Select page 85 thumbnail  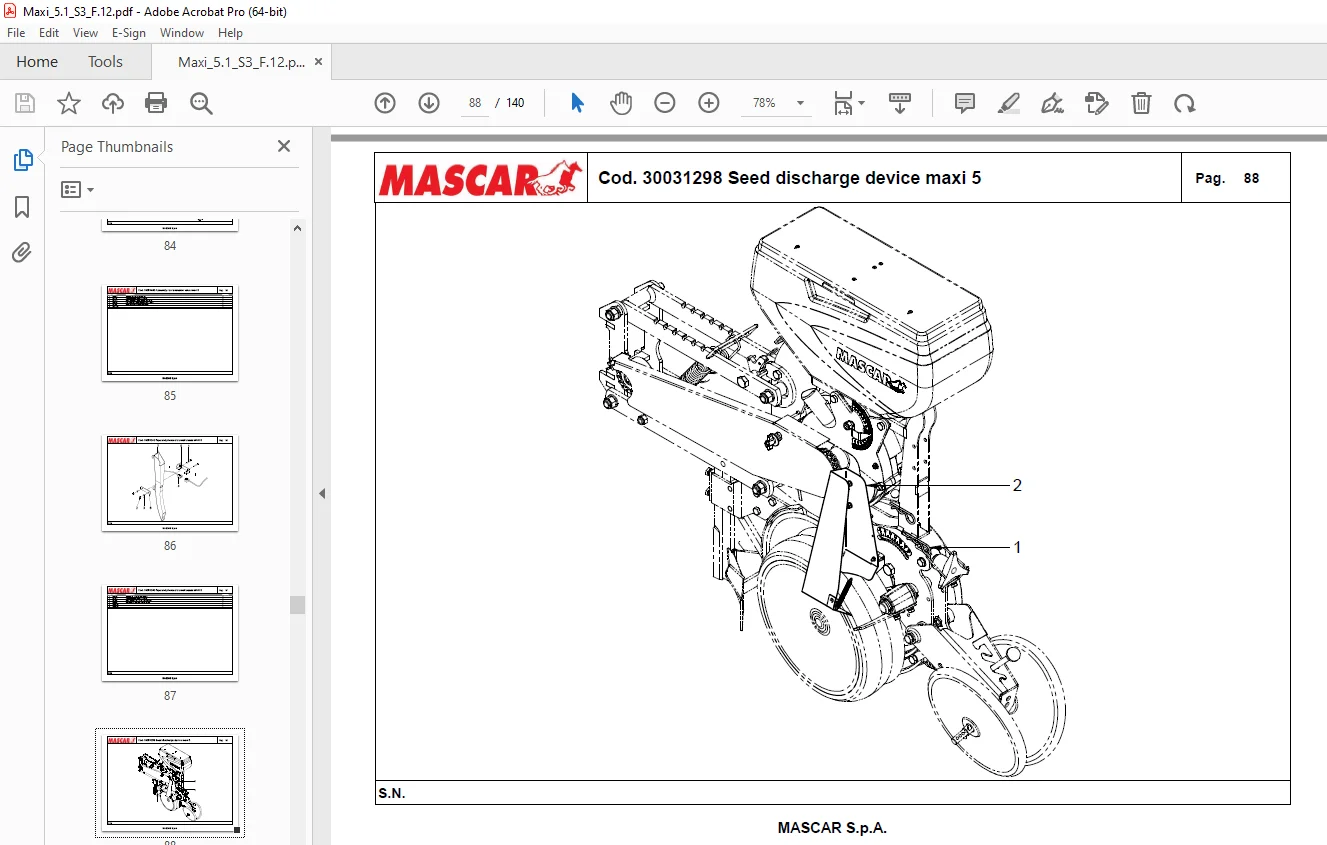170,333
